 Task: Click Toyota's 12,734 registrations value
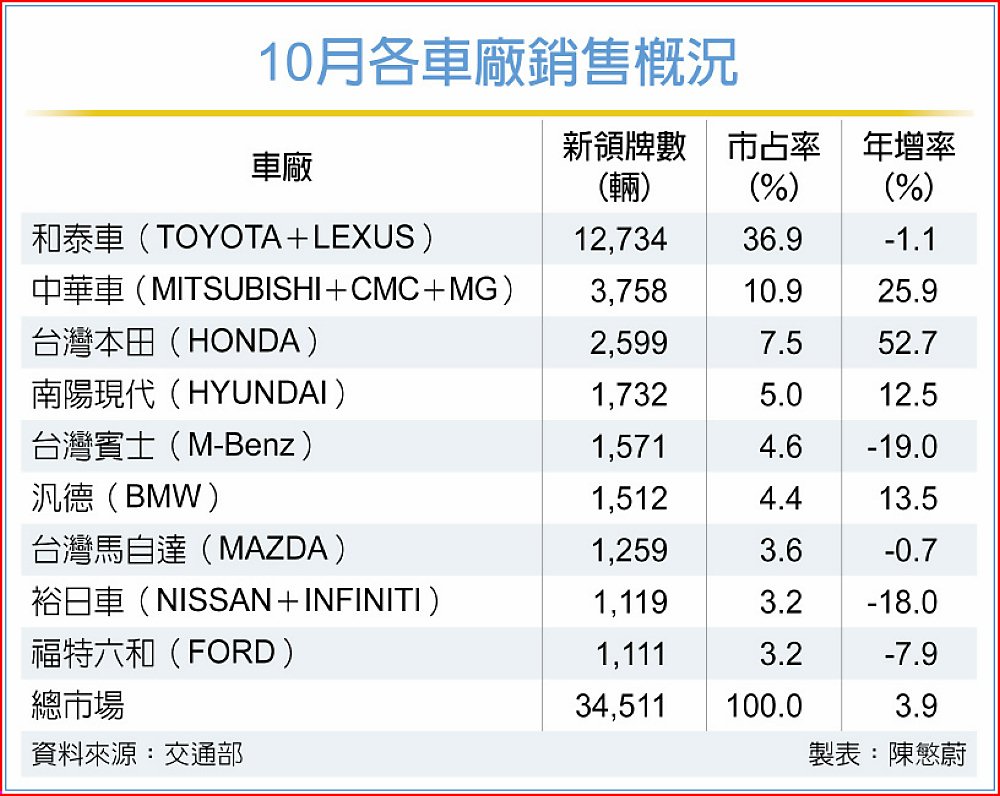pos(620,239)
